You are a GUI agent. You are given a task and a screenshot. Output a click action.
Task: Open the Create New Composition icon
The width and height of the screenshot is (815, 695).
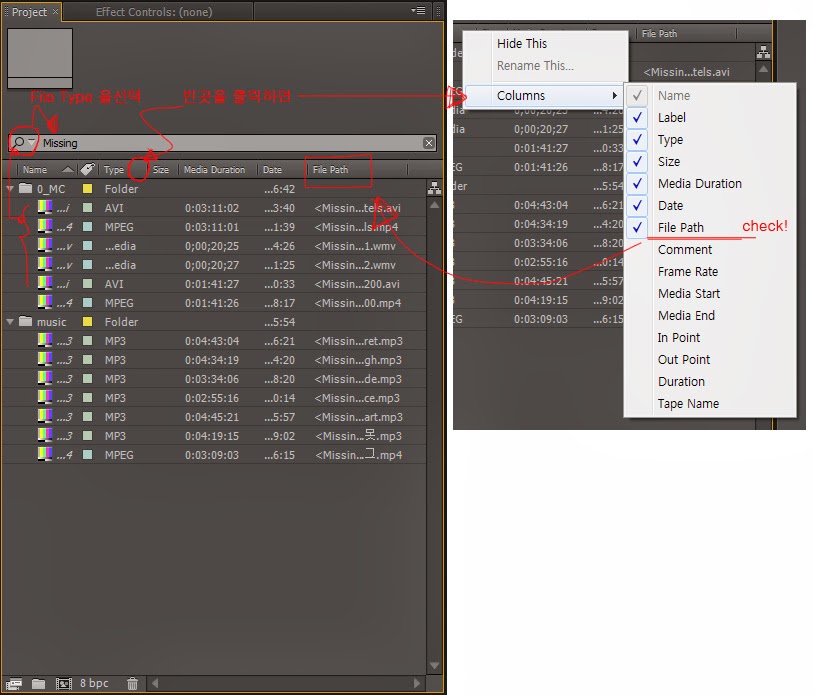(63, 684)
